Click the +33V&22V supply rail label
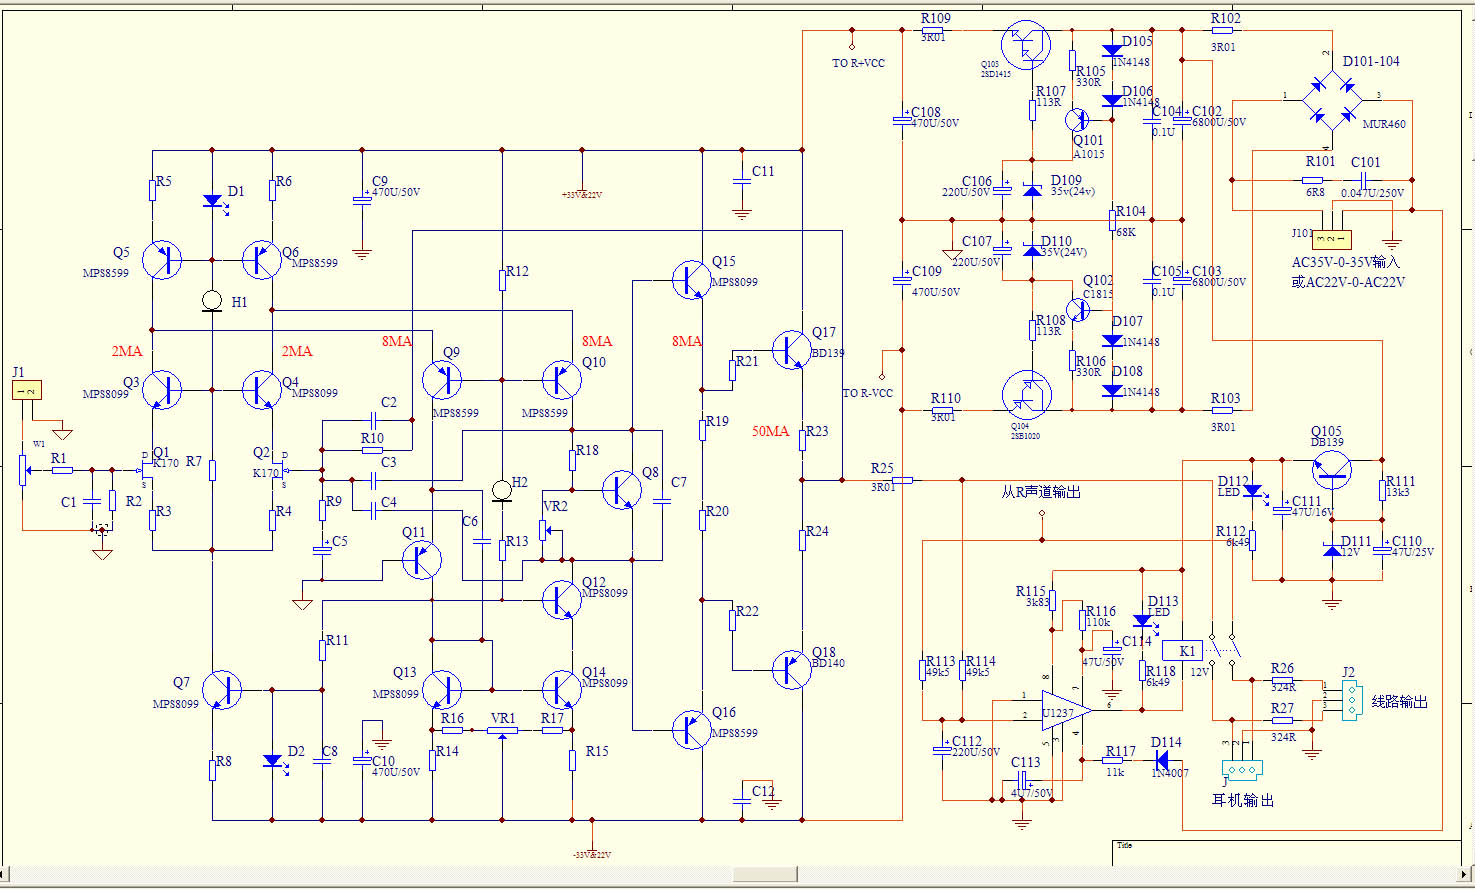 click(x=582, y=195)
